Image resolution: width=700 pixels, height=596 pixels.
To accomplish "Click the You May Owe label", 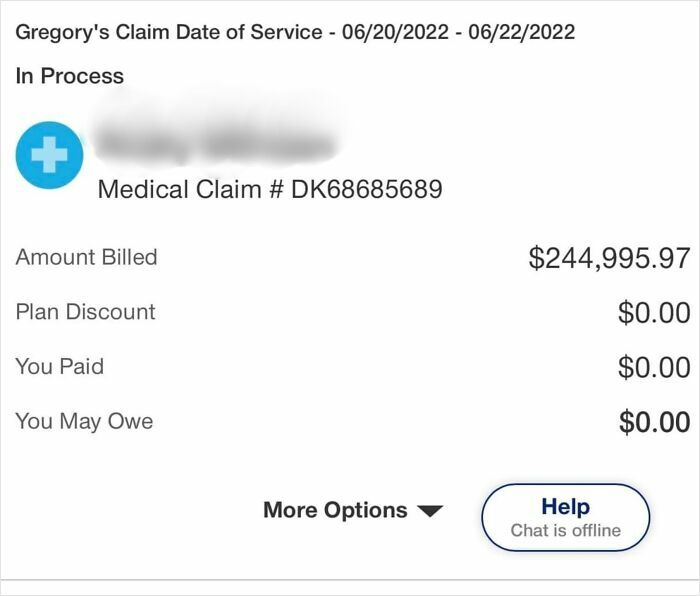I will pos(85,421).
